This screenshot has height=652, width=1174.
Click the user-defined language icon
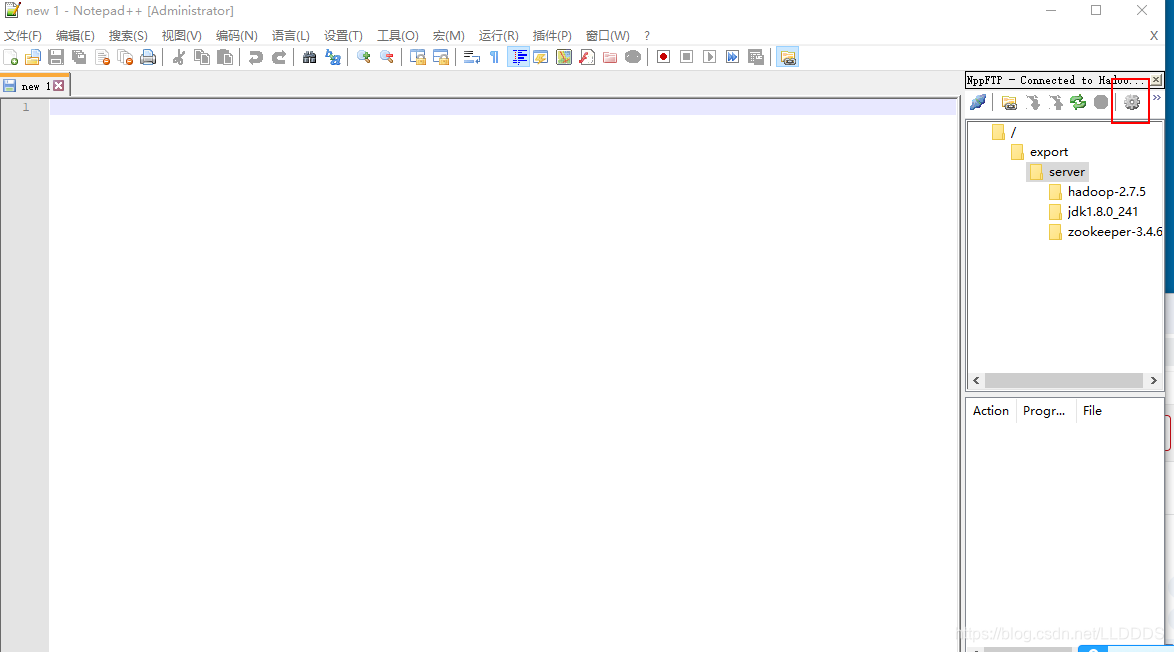[541, 57]
